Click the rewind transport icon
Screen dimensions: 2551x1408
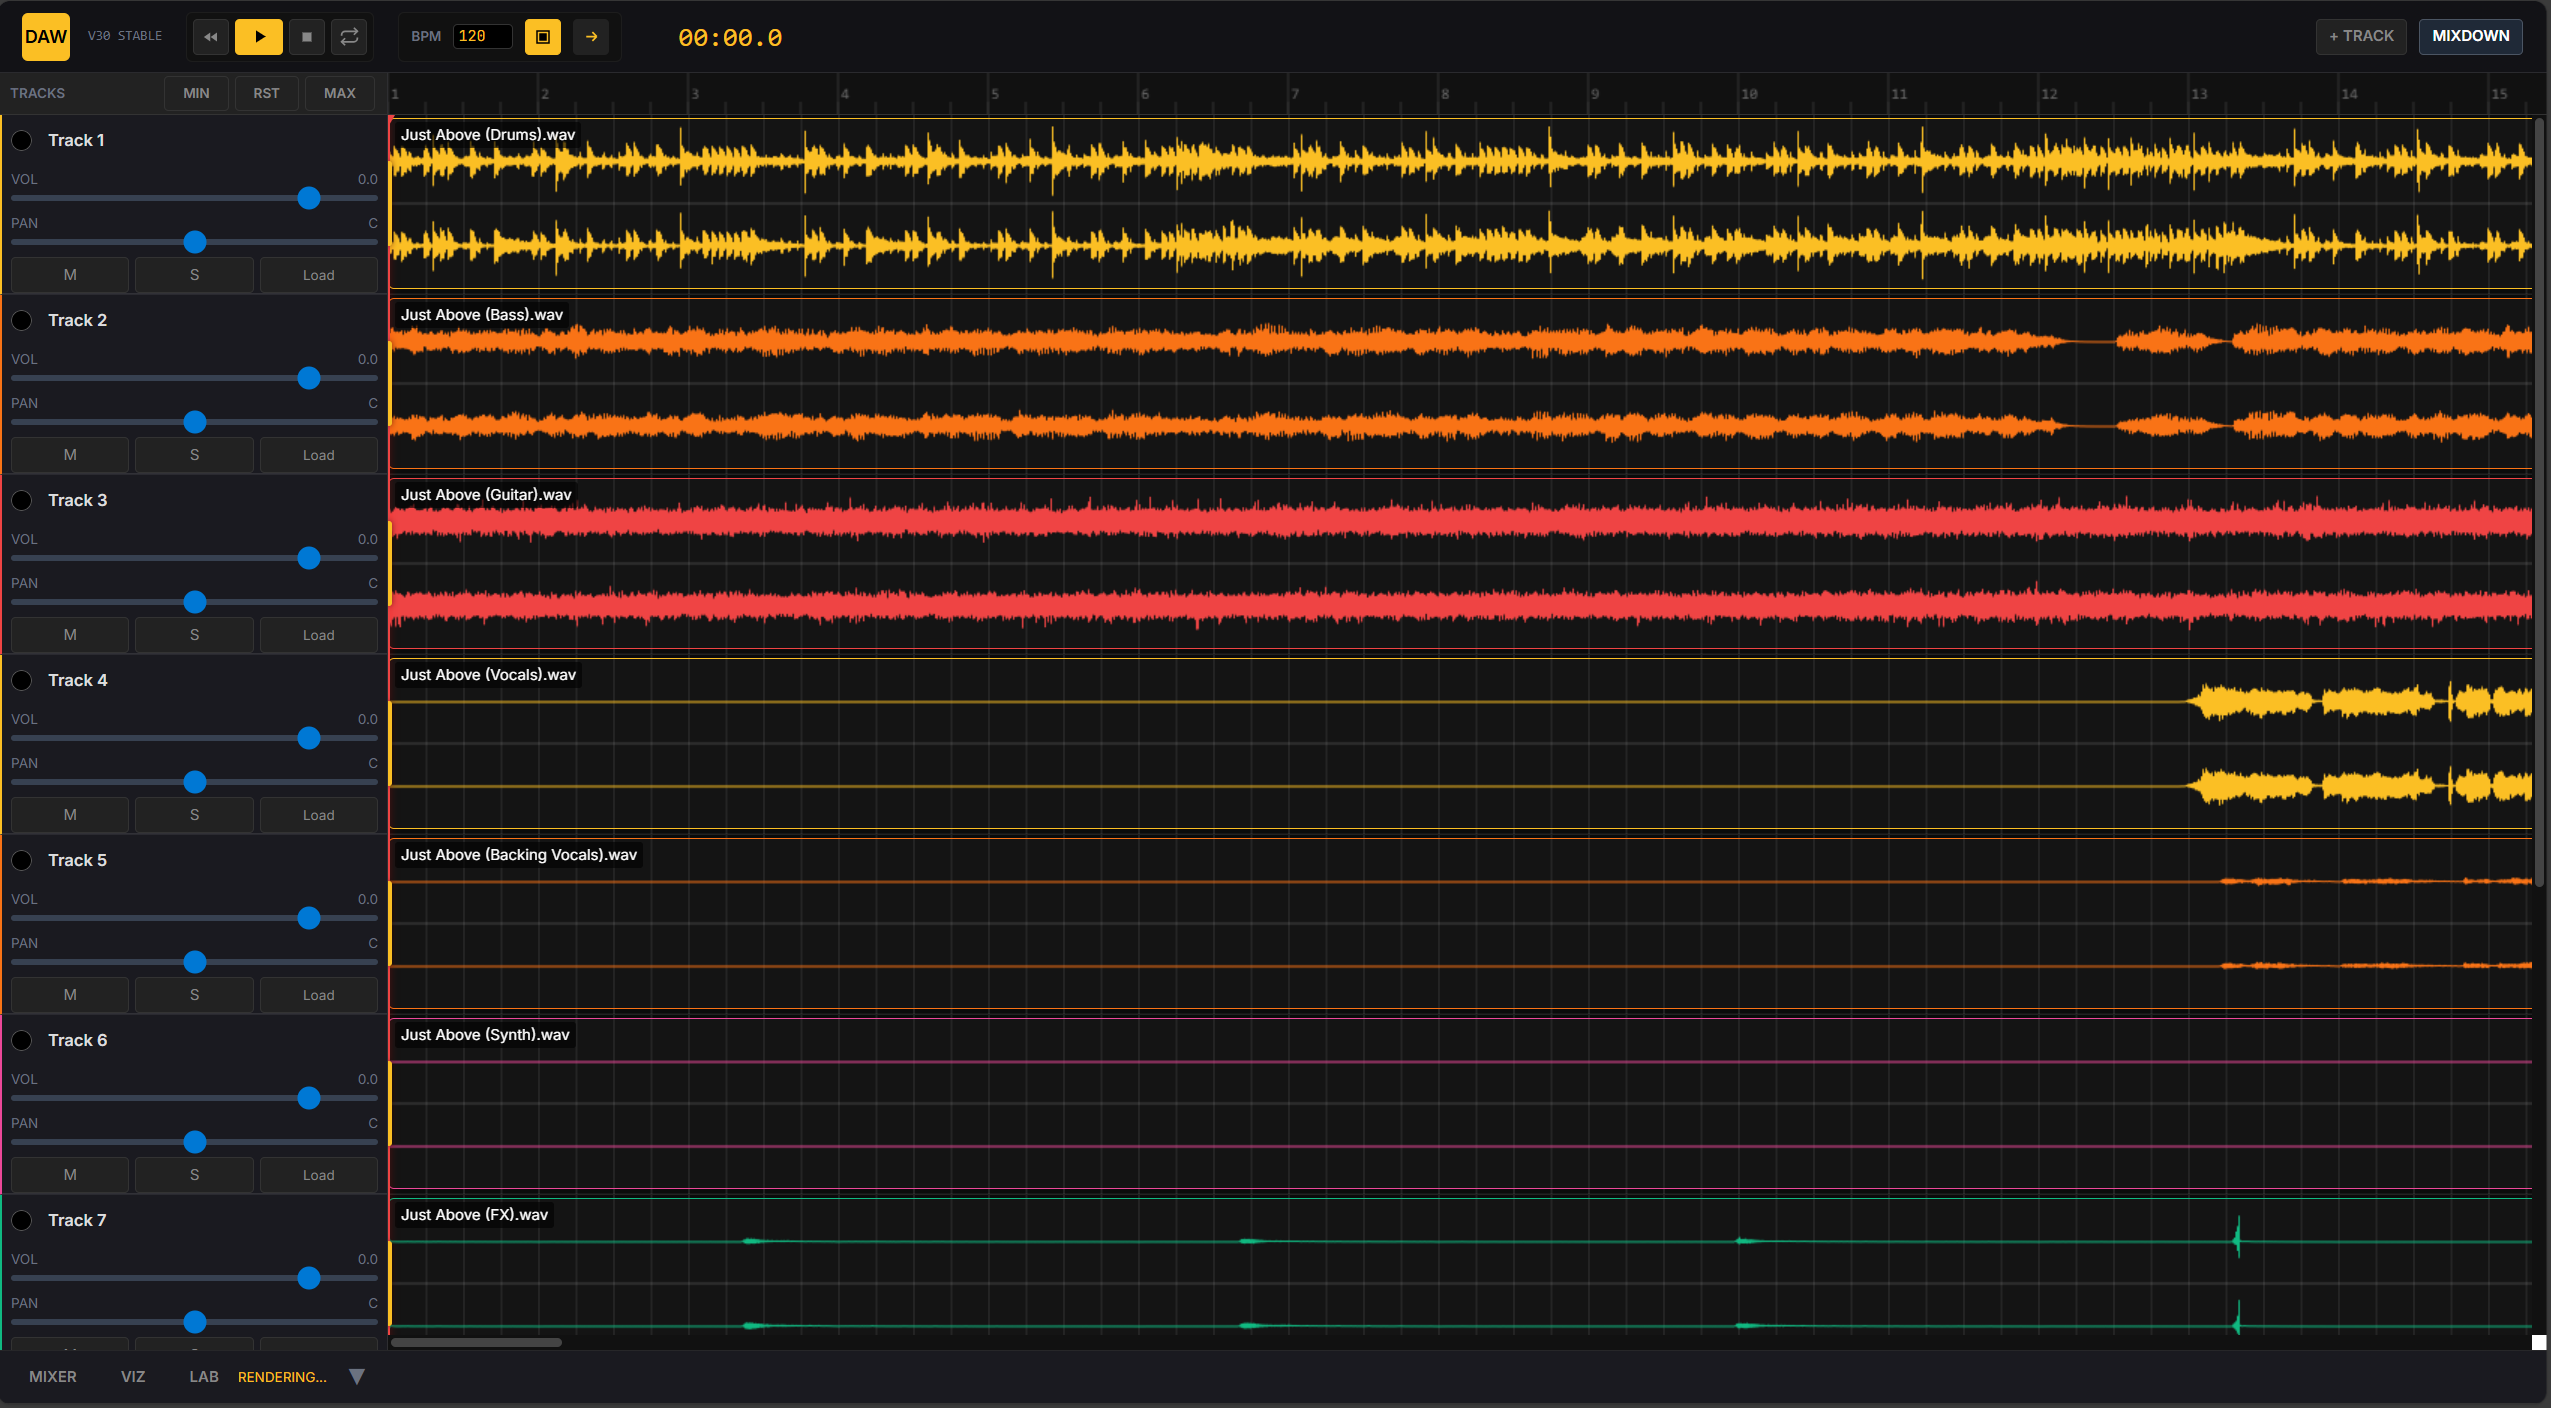[210, 37]
